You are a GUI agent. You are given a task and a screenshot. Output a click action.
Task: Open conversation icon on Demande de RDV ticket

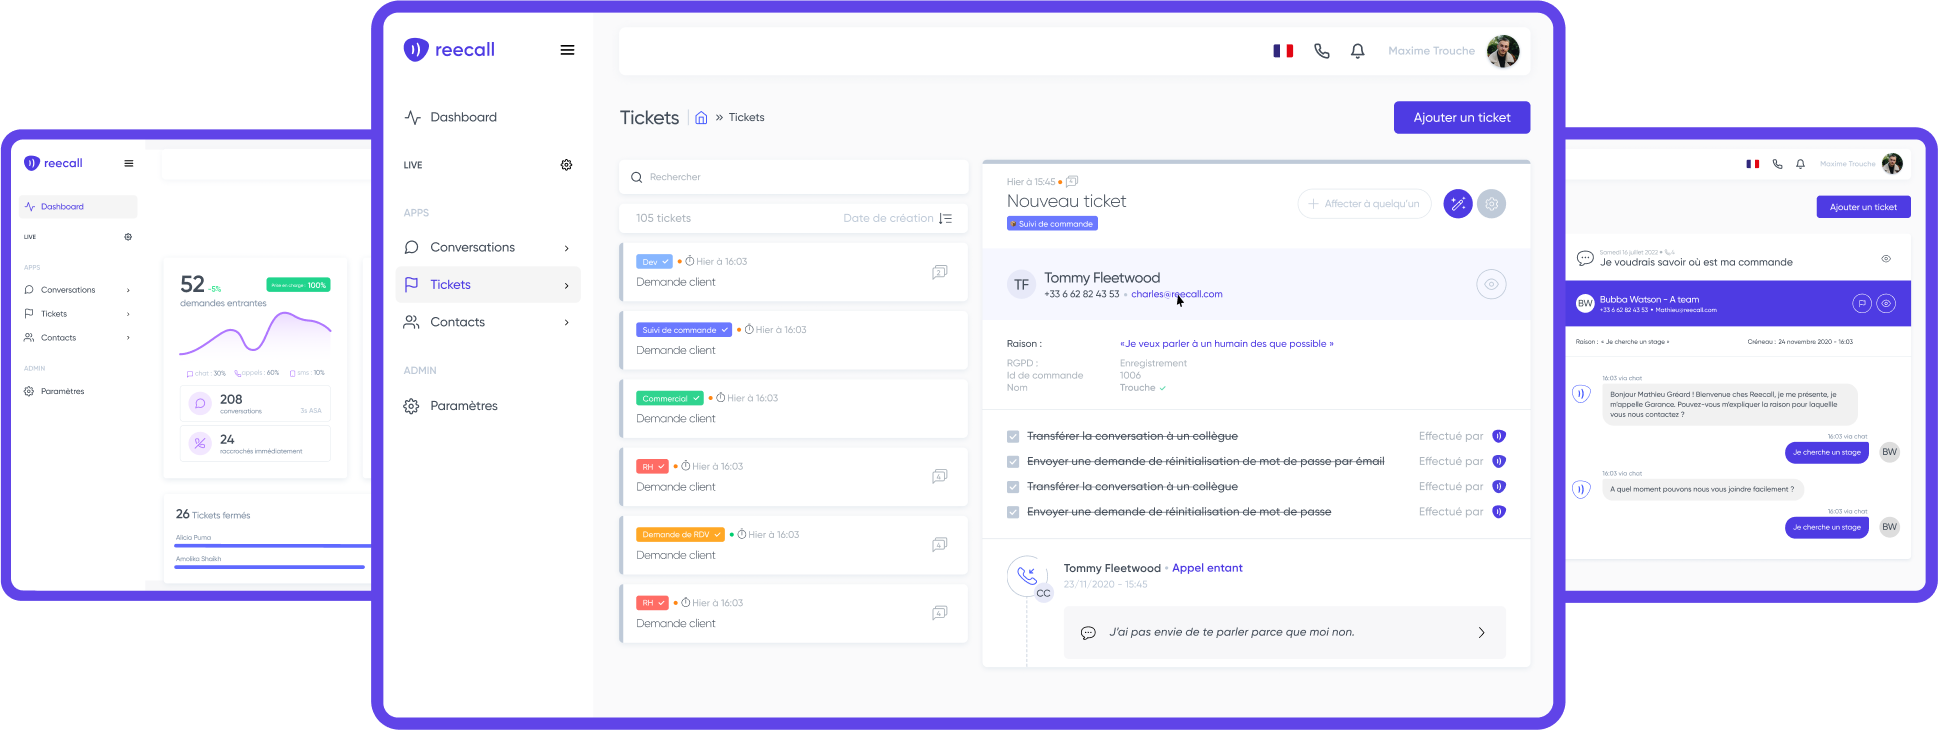940,545
